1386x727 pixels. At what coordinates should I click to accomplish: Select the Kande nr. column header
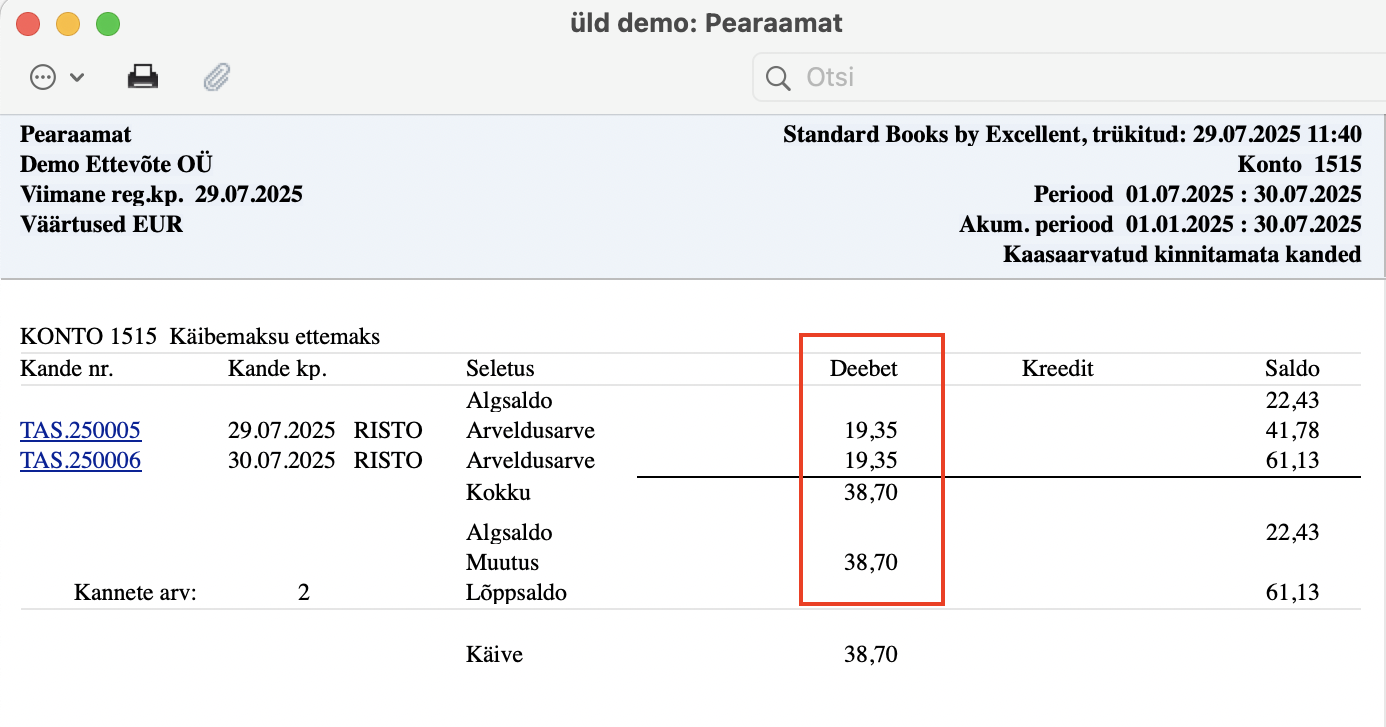[67, 369]
